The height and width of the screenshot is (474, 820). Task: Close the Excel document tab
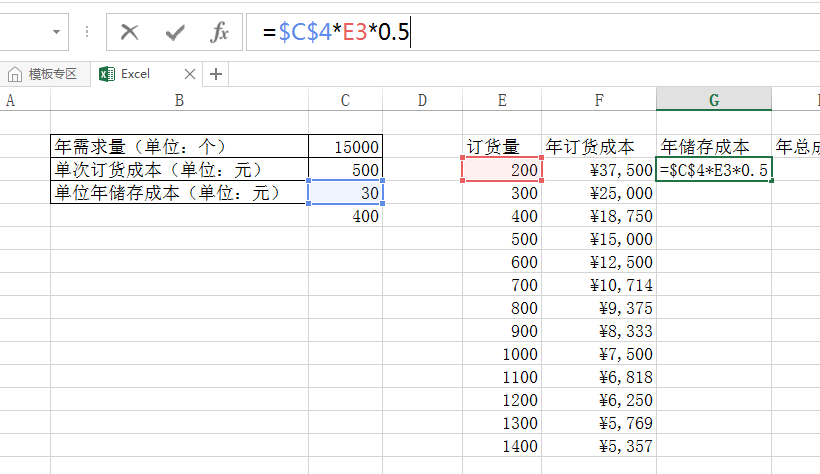click(190, 74)
